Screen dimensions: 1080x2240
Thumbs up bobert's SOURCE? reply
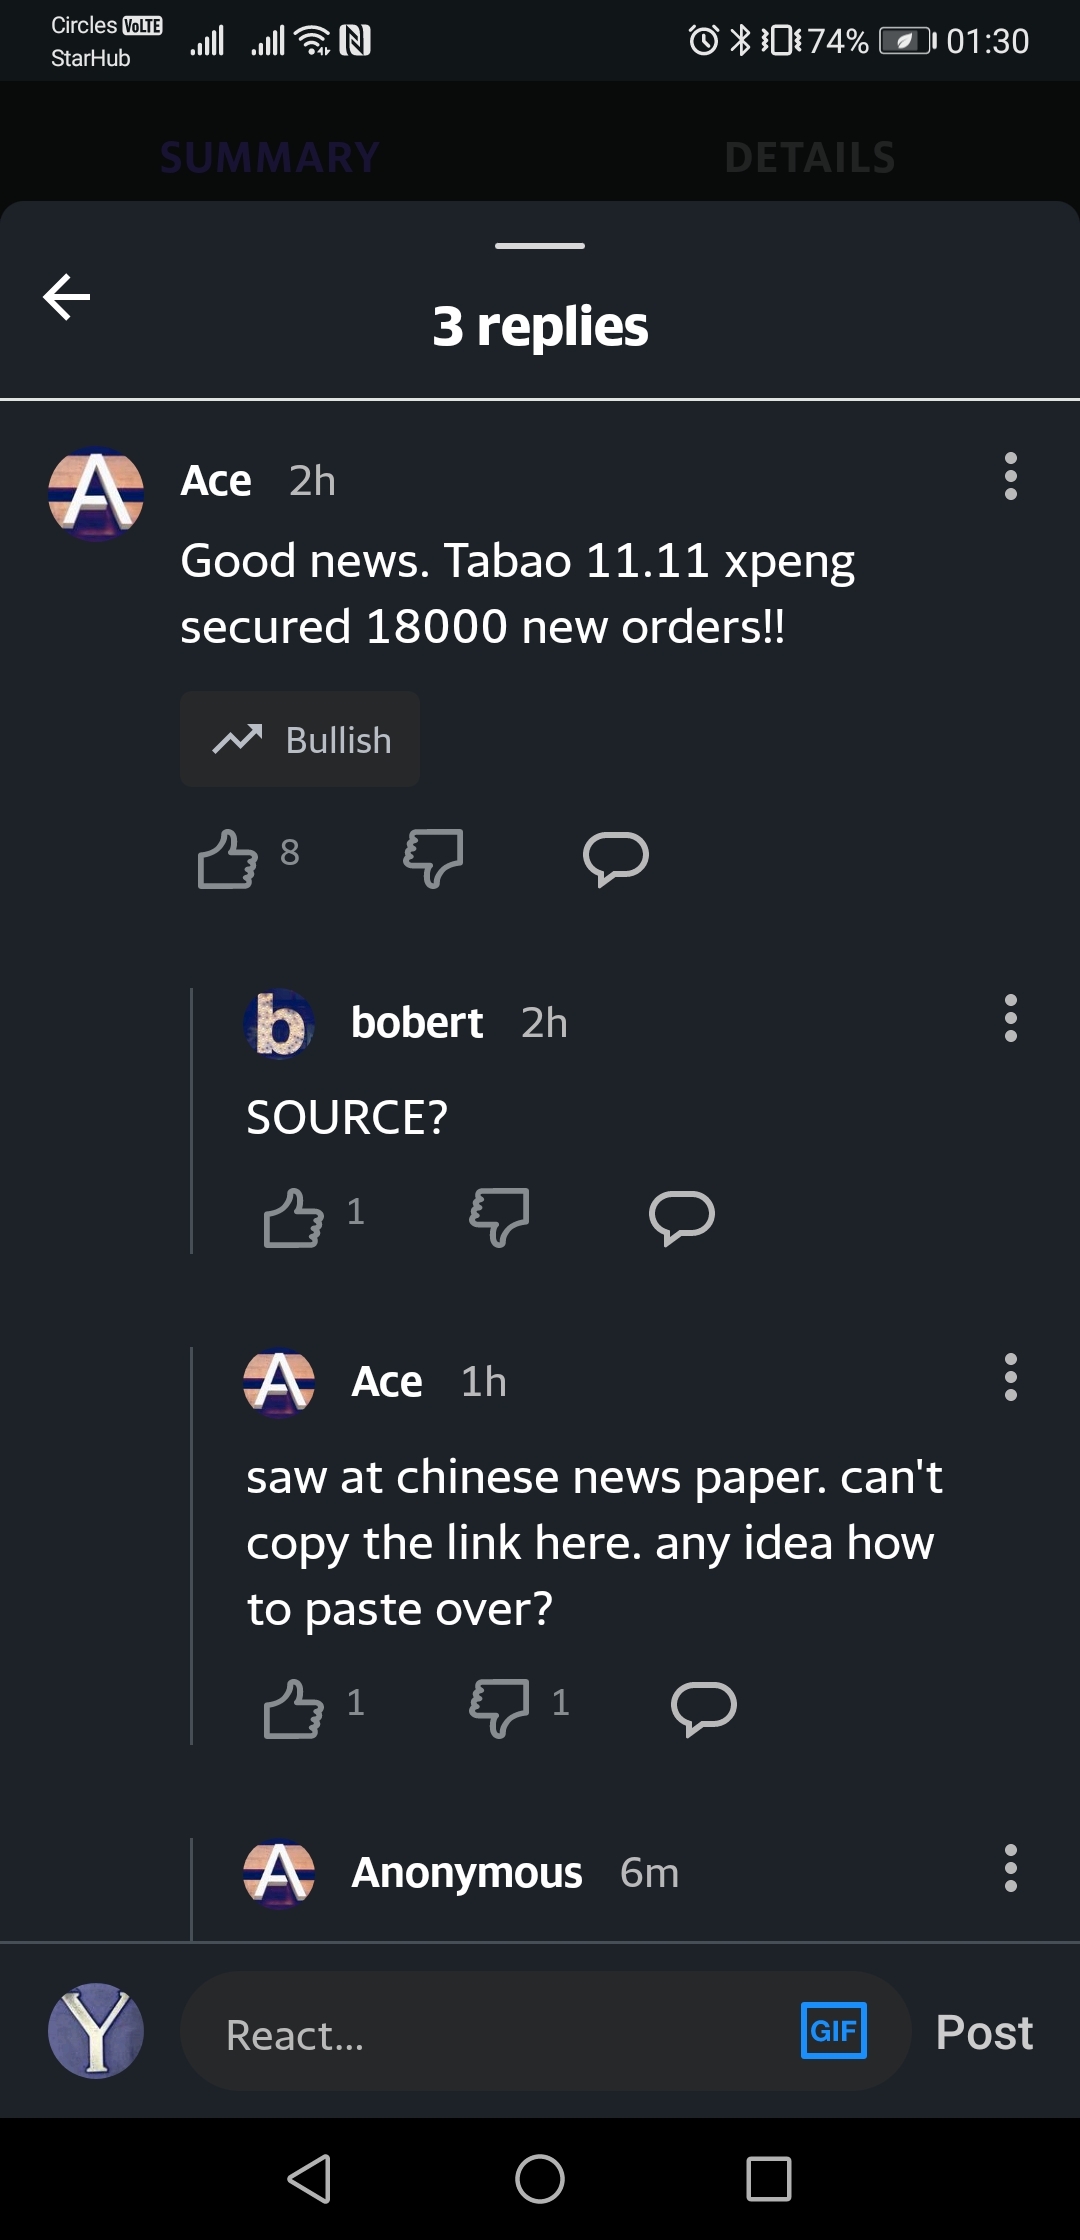click(x=293, y=1217)
